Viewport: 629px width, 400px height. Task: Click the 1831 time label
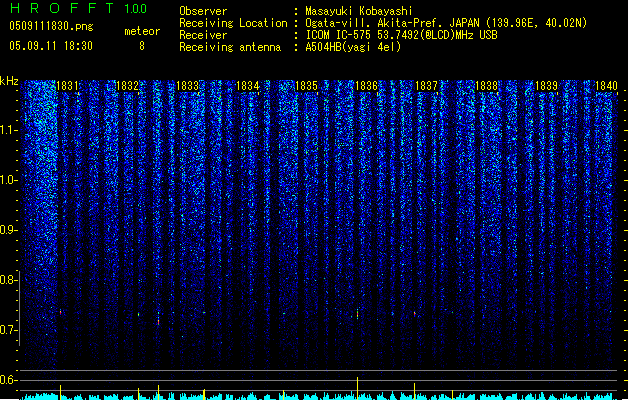tap(67, 86)
